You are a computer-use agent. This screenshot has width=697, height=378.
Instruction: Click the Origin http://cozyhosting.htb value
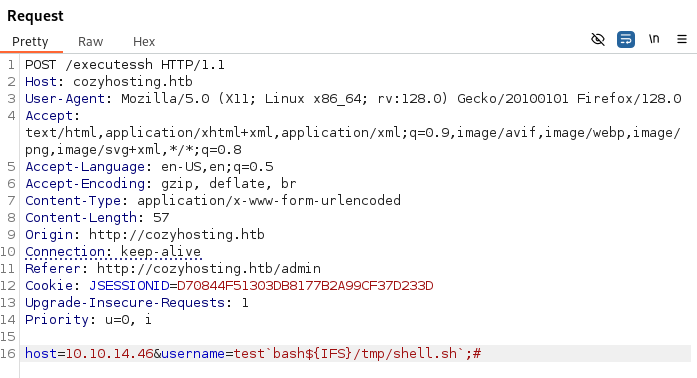coord(176,235)
